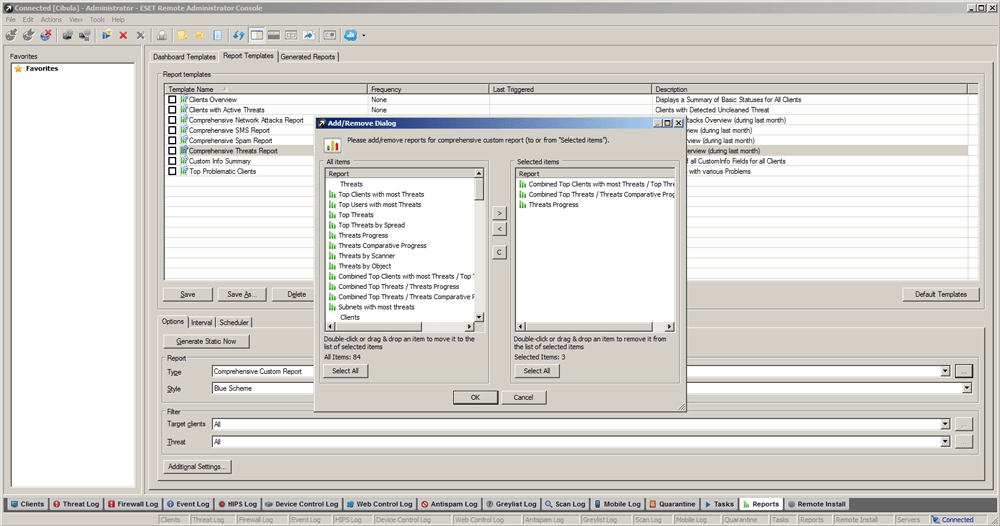Click the highlighted pane layout toolbar icon

pos(256,36)
